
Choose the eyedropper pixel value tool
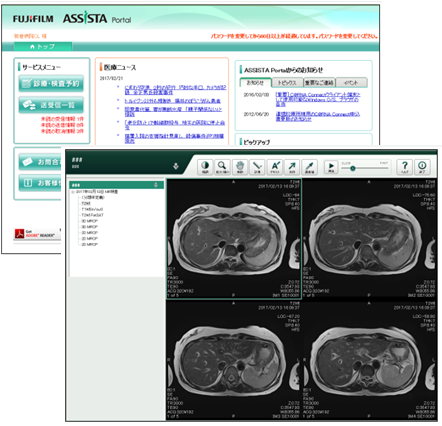tap(309, 167)
